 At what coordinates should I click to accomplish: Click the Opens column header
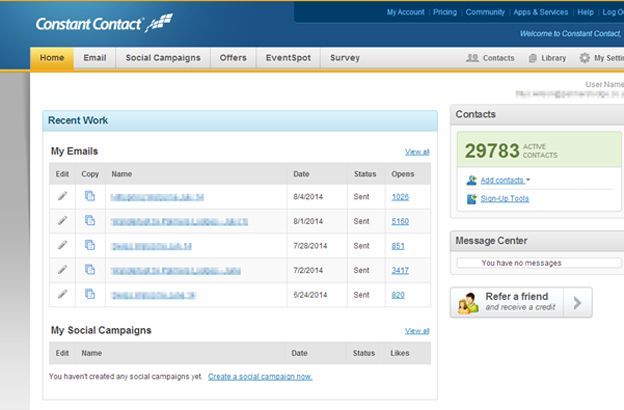tap(403, 174)
